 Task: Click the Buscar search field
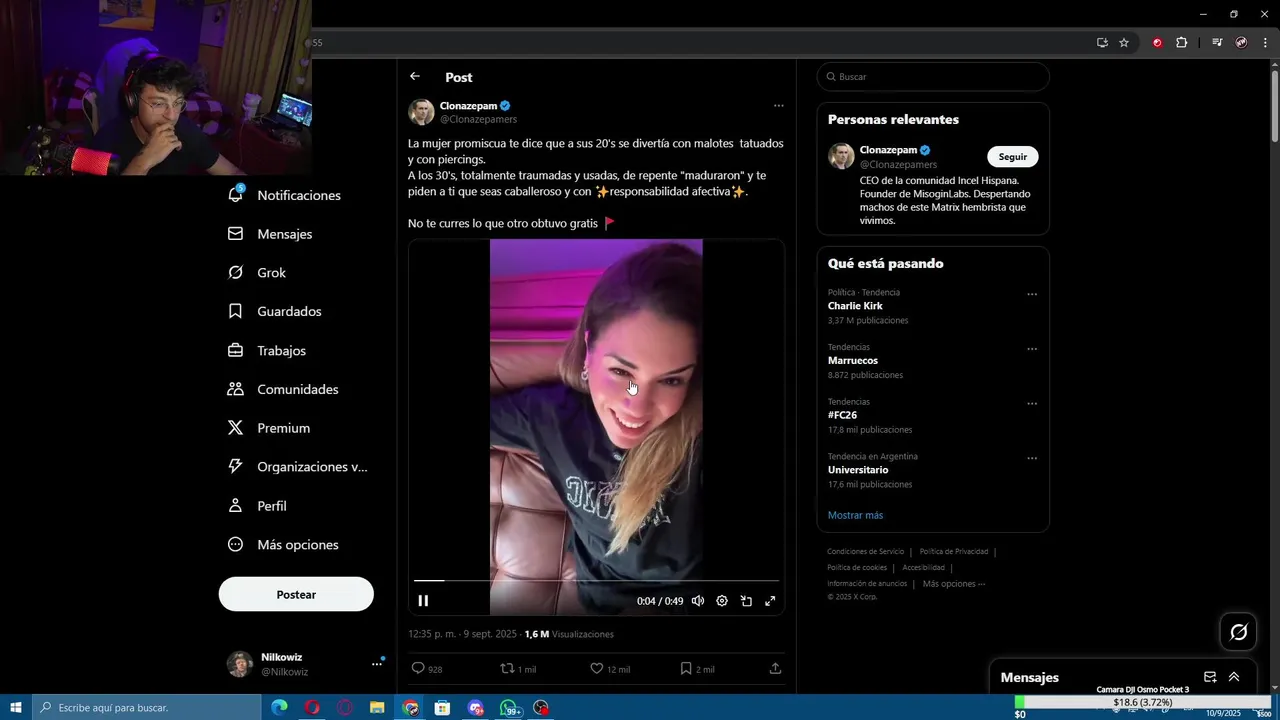933,76
